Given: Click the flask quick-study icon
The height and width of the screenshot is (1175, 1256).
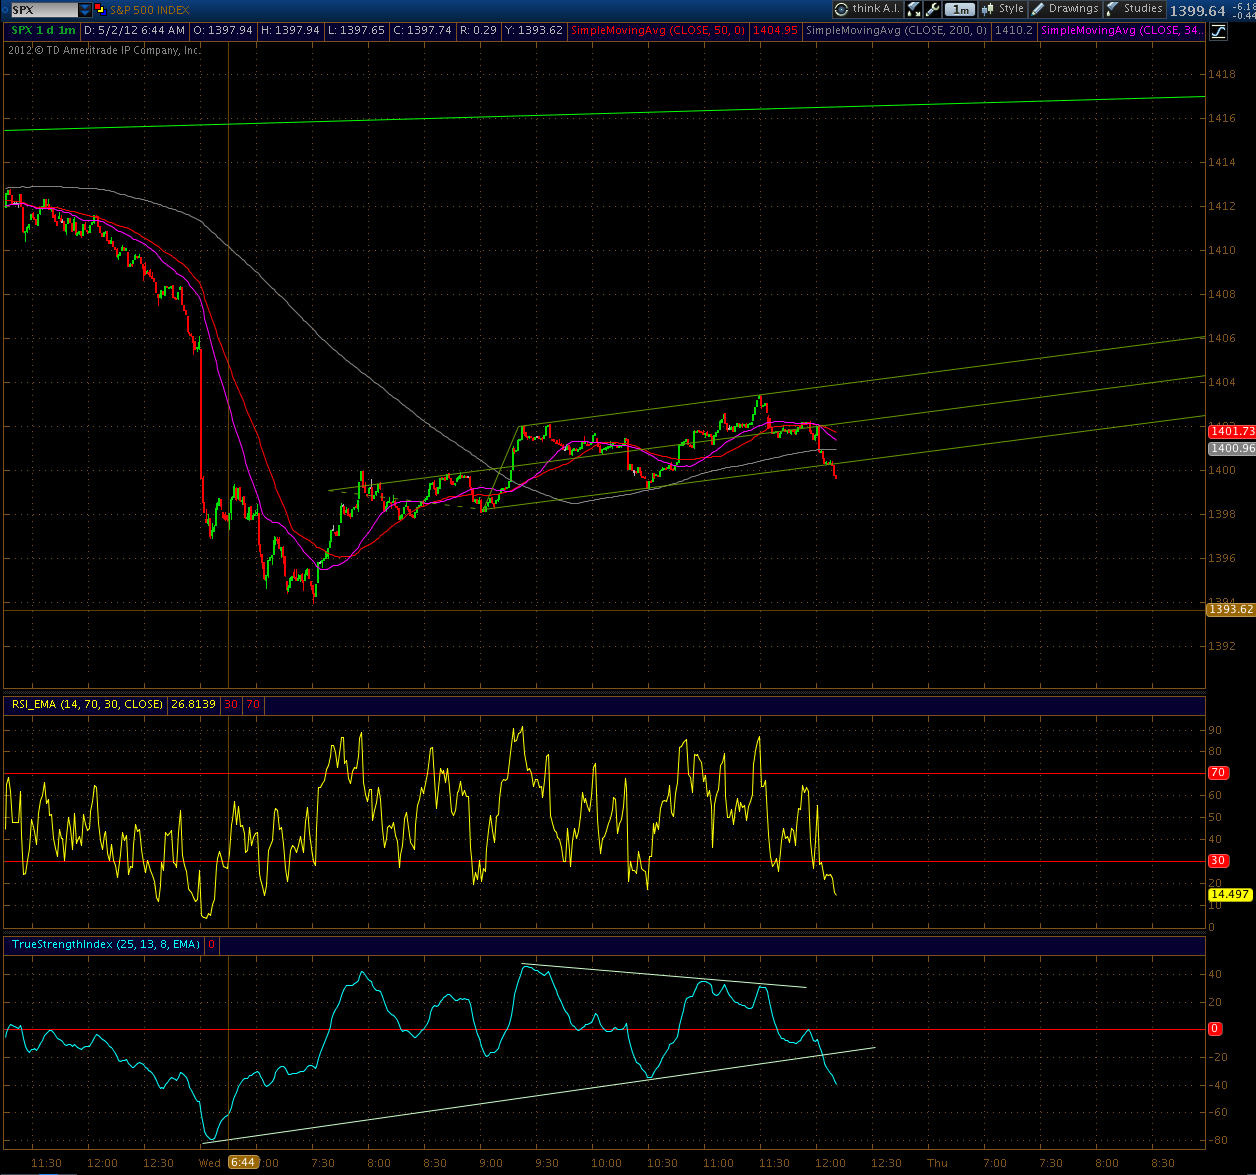Looking at the screenshot, I should [x=913, y=9].
